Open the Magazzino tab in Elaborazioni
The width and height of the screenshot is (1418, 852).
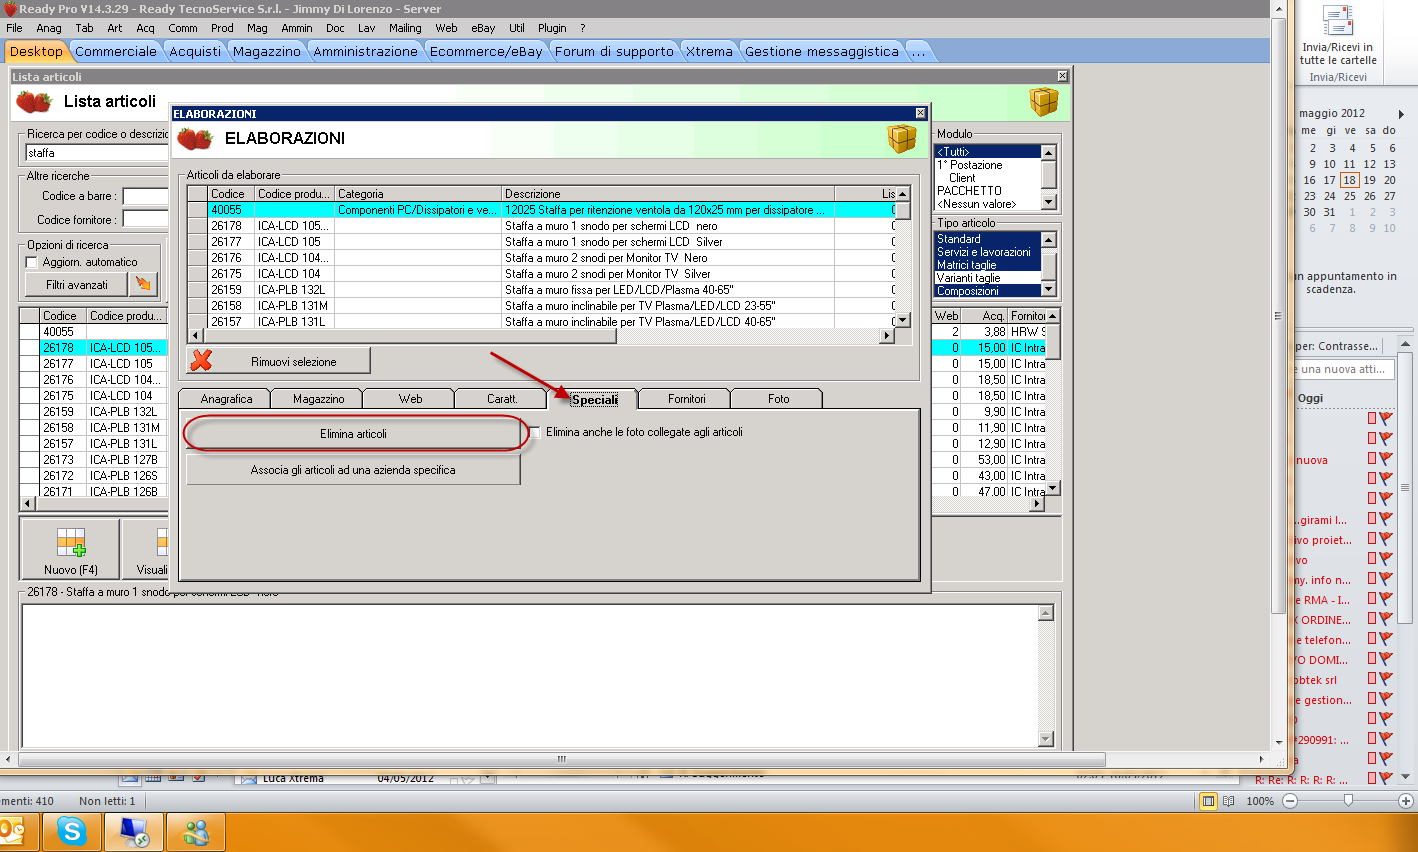tap(318, 399)
